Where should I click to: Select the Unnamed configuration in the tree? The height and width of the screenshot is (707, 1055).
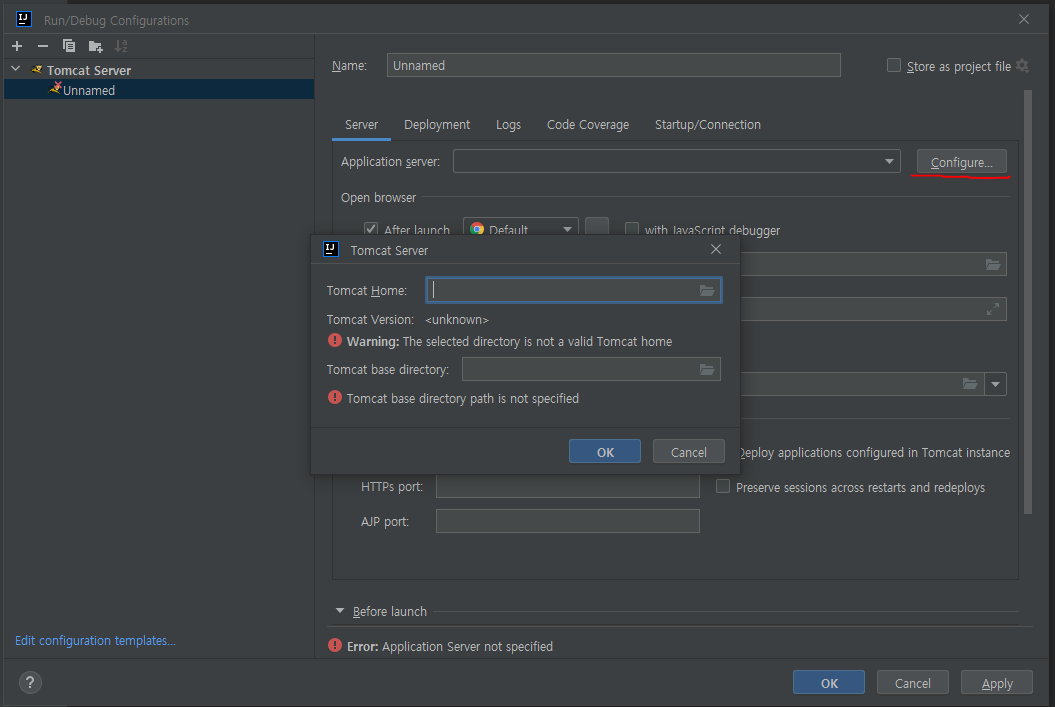[159, 89]
